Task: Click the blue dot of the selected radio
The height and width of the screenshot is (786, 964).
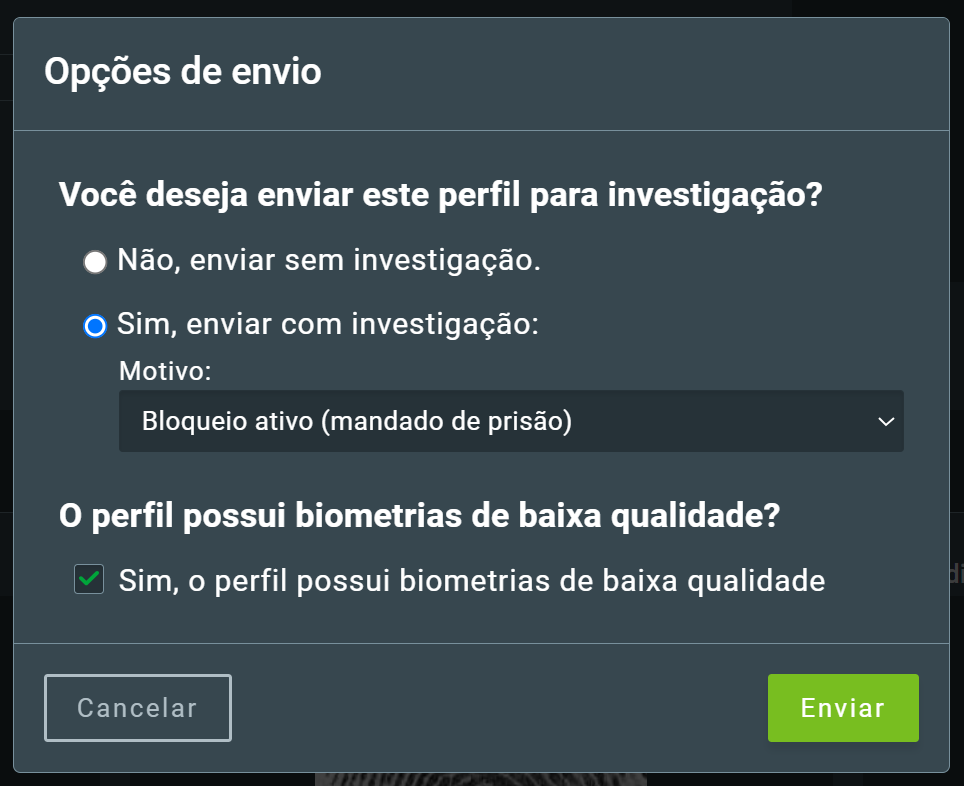Action: 95,325
